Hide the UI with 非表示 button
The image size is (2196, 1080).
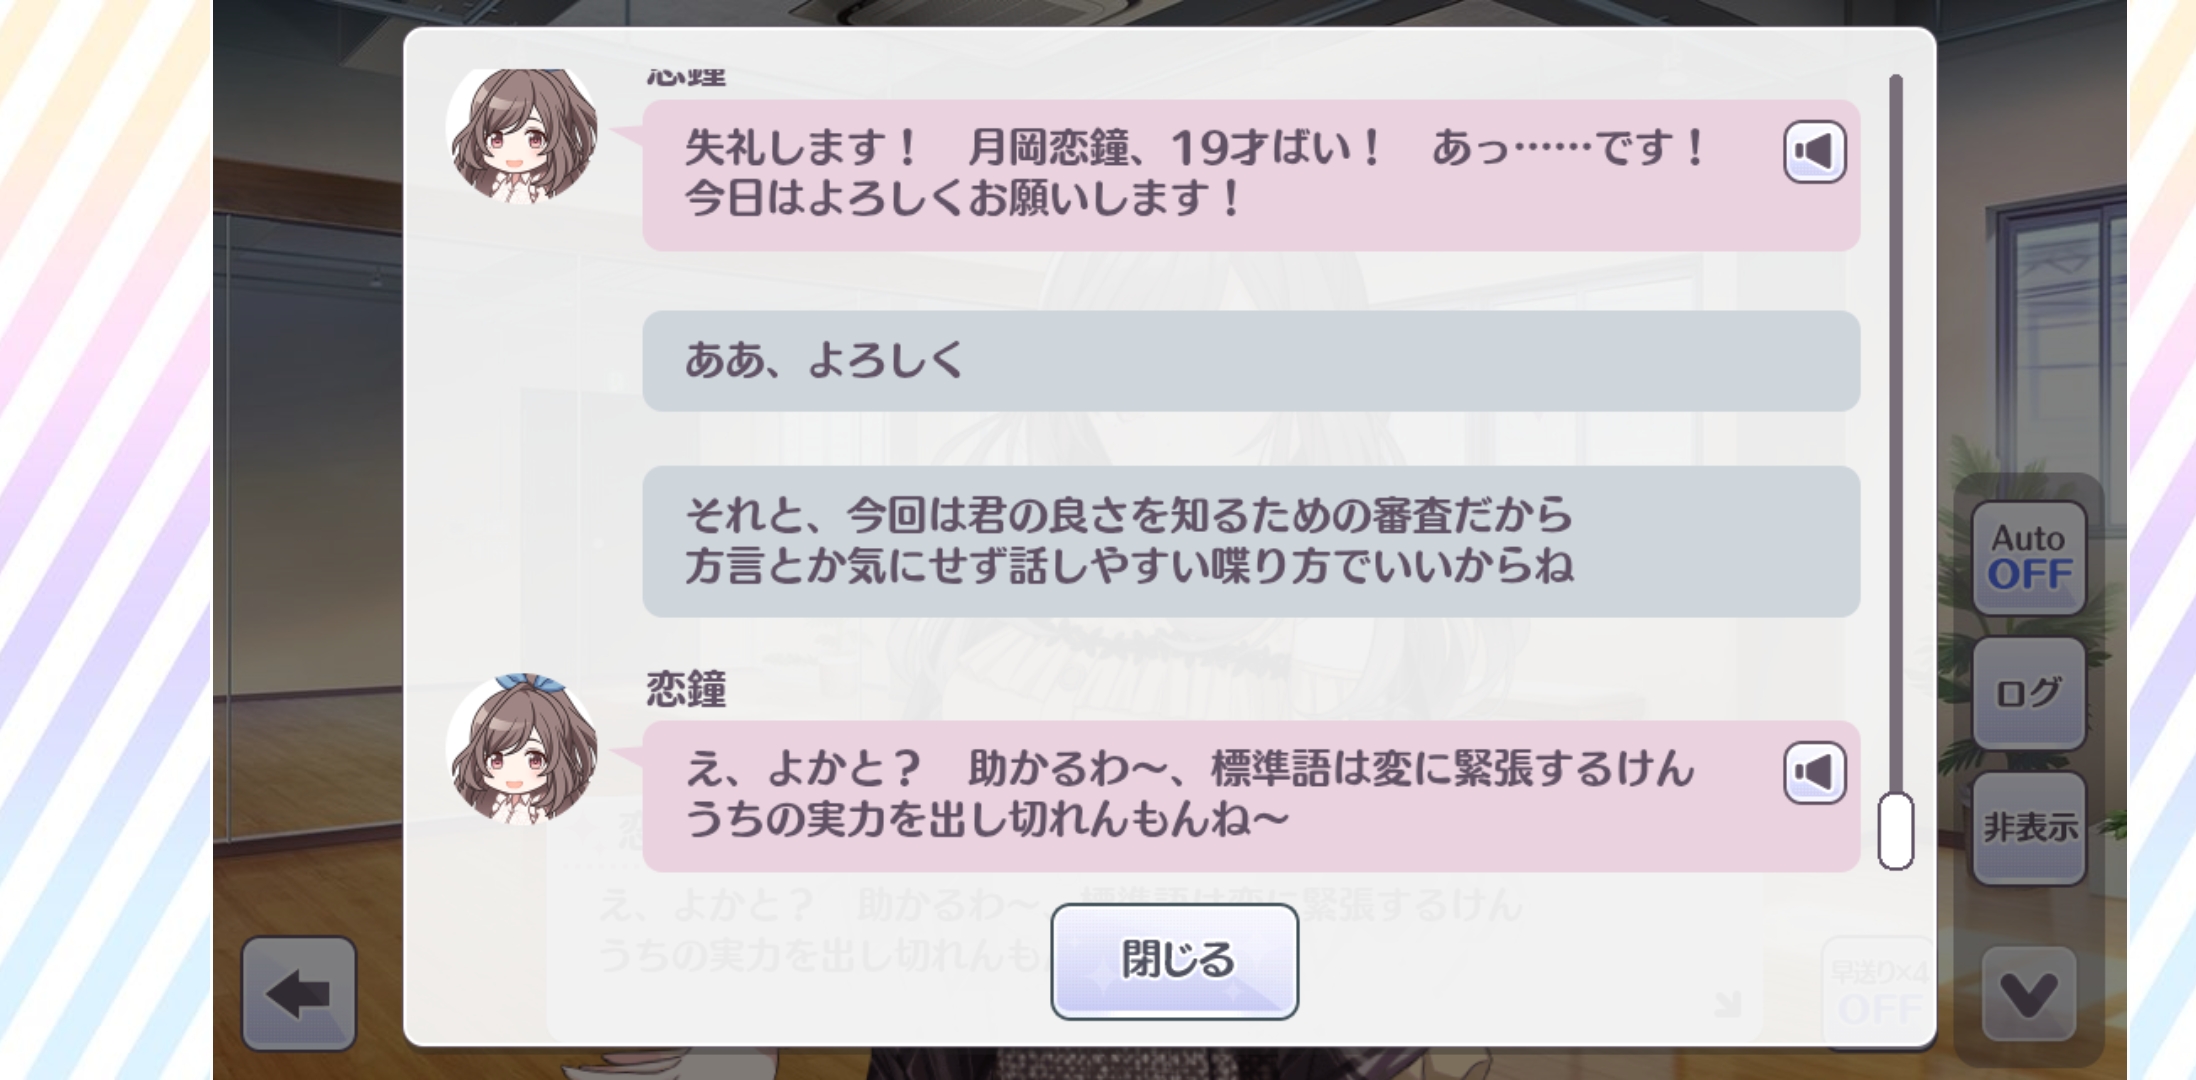click(x=2029, y=828)
